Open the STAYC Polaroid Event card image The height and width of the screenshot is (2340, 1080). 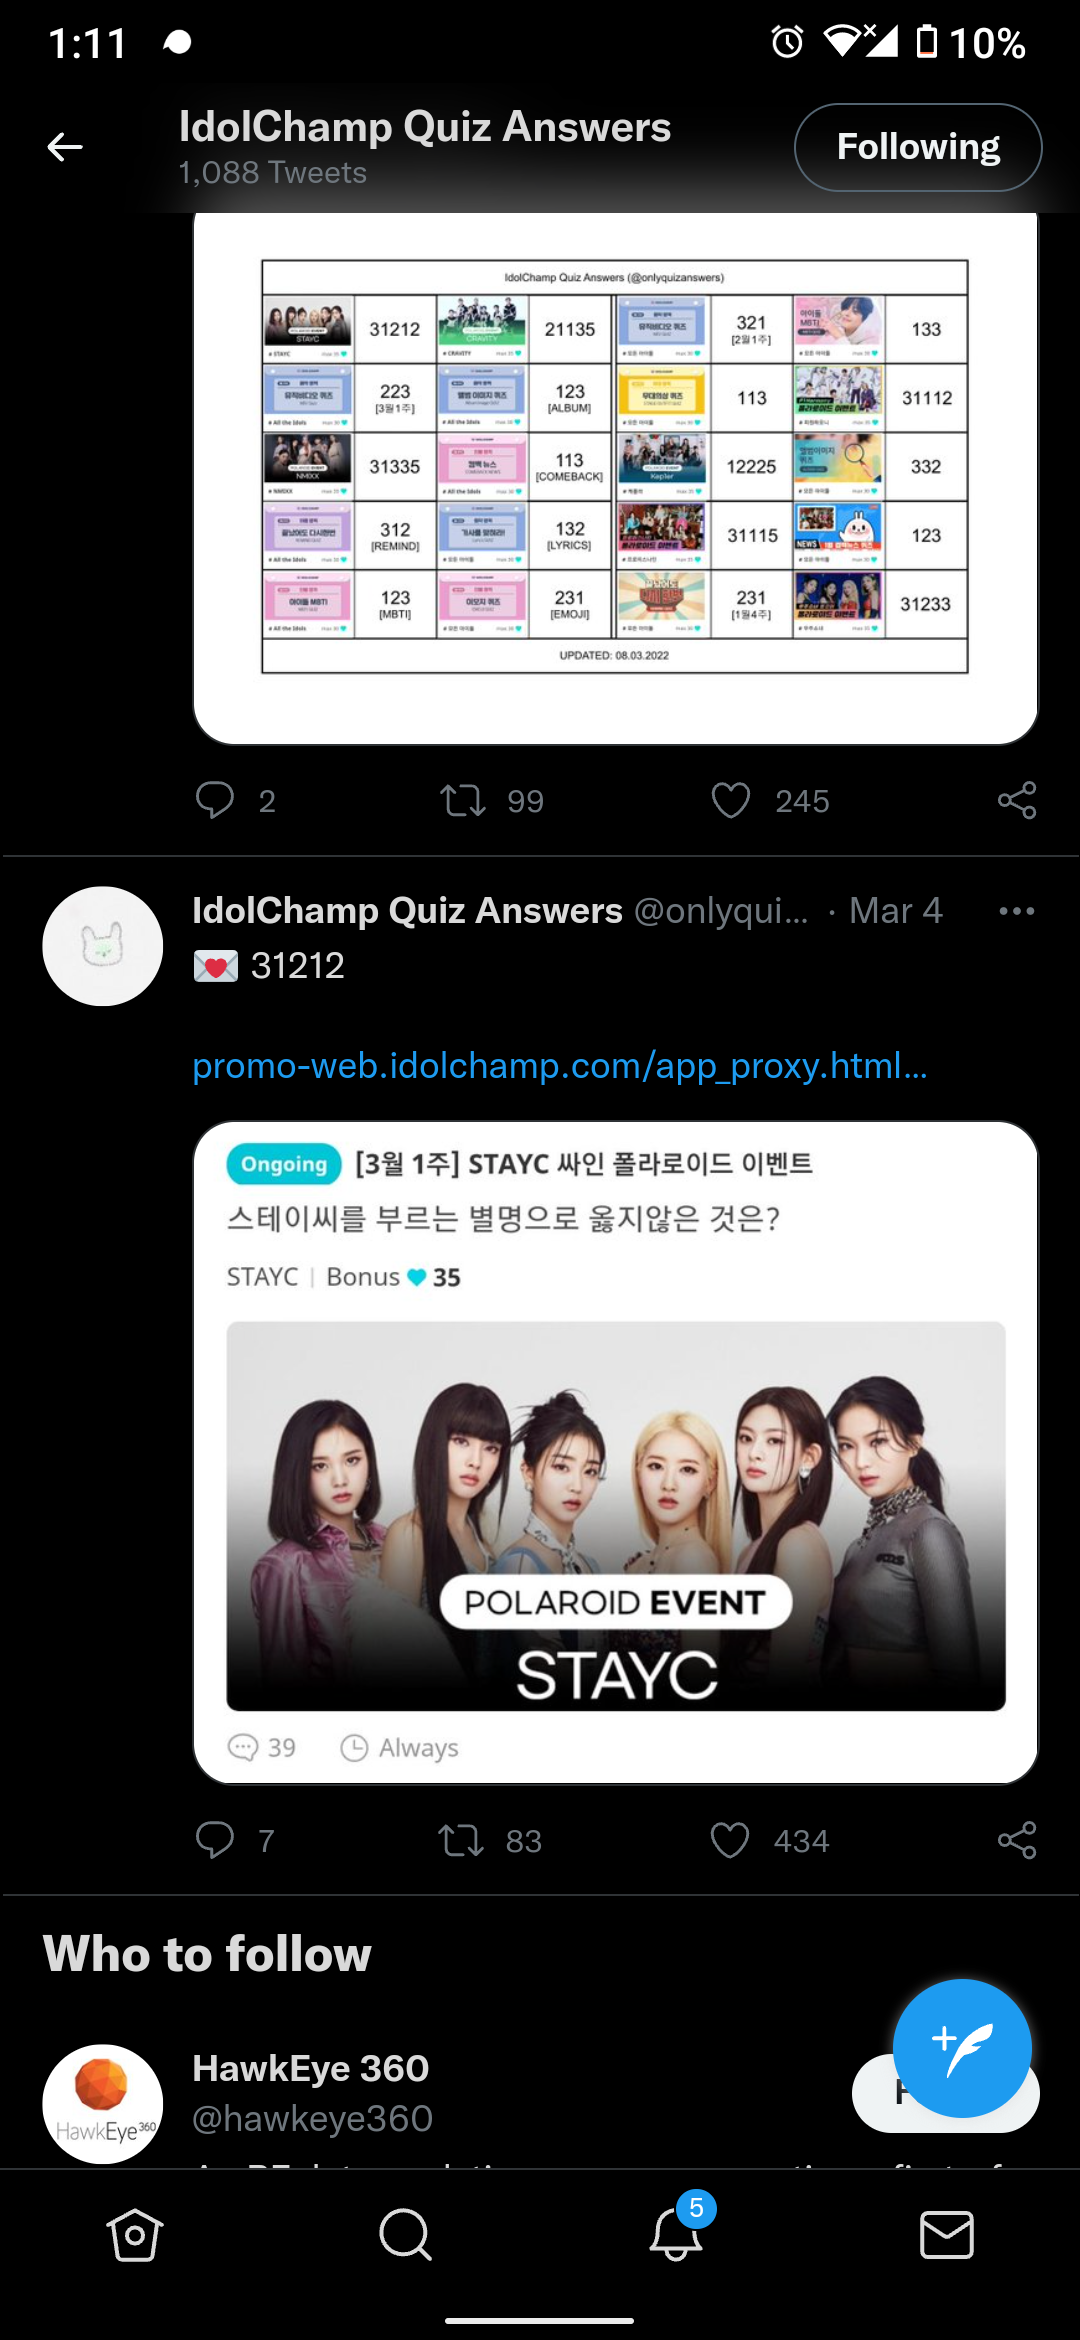(616, 1516)
